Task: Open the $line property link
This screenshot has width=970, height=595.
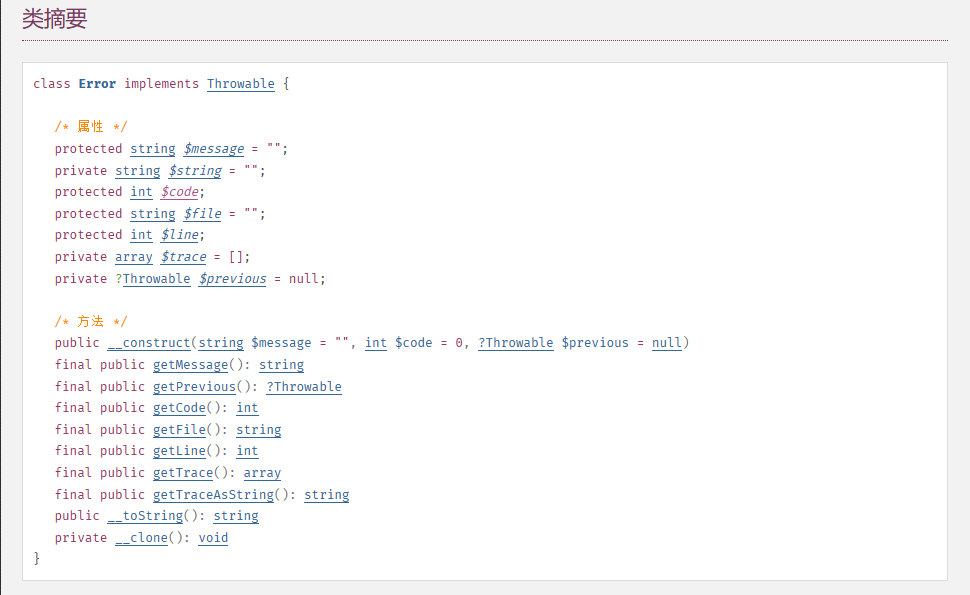Action: pos(180,235)
